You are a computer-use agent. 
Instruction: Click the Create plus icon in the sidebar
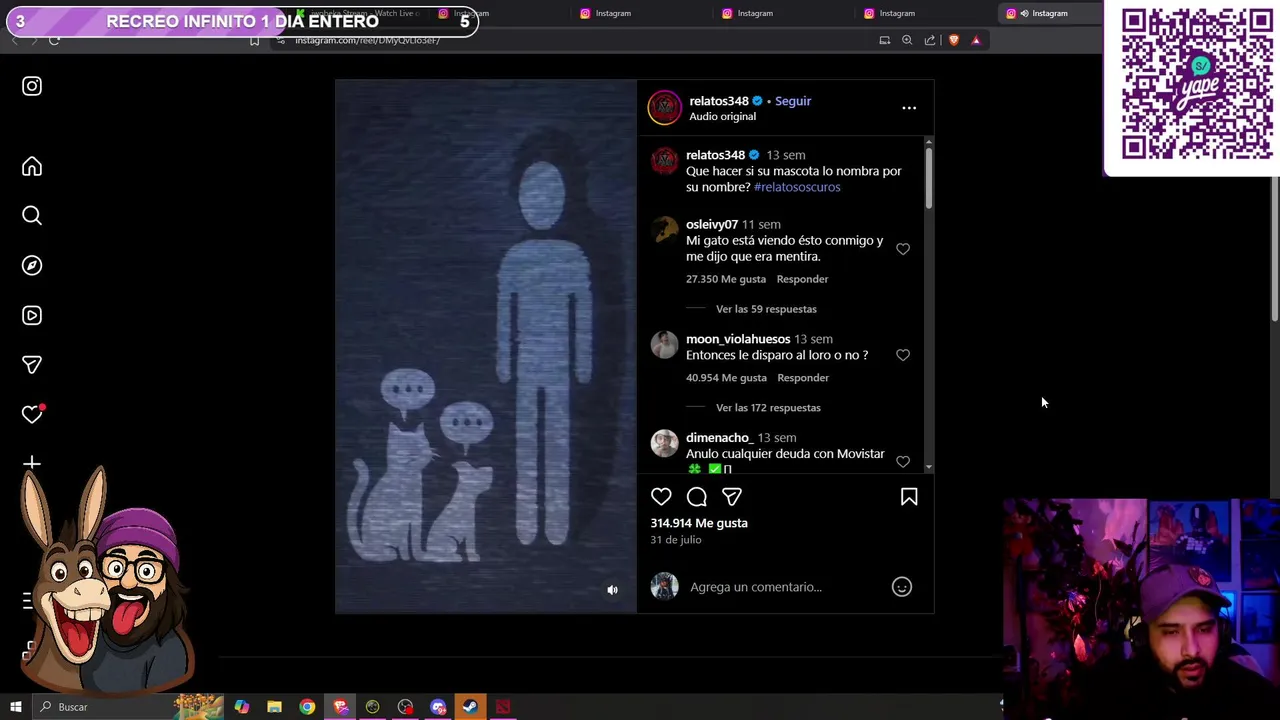click(32, 462)
